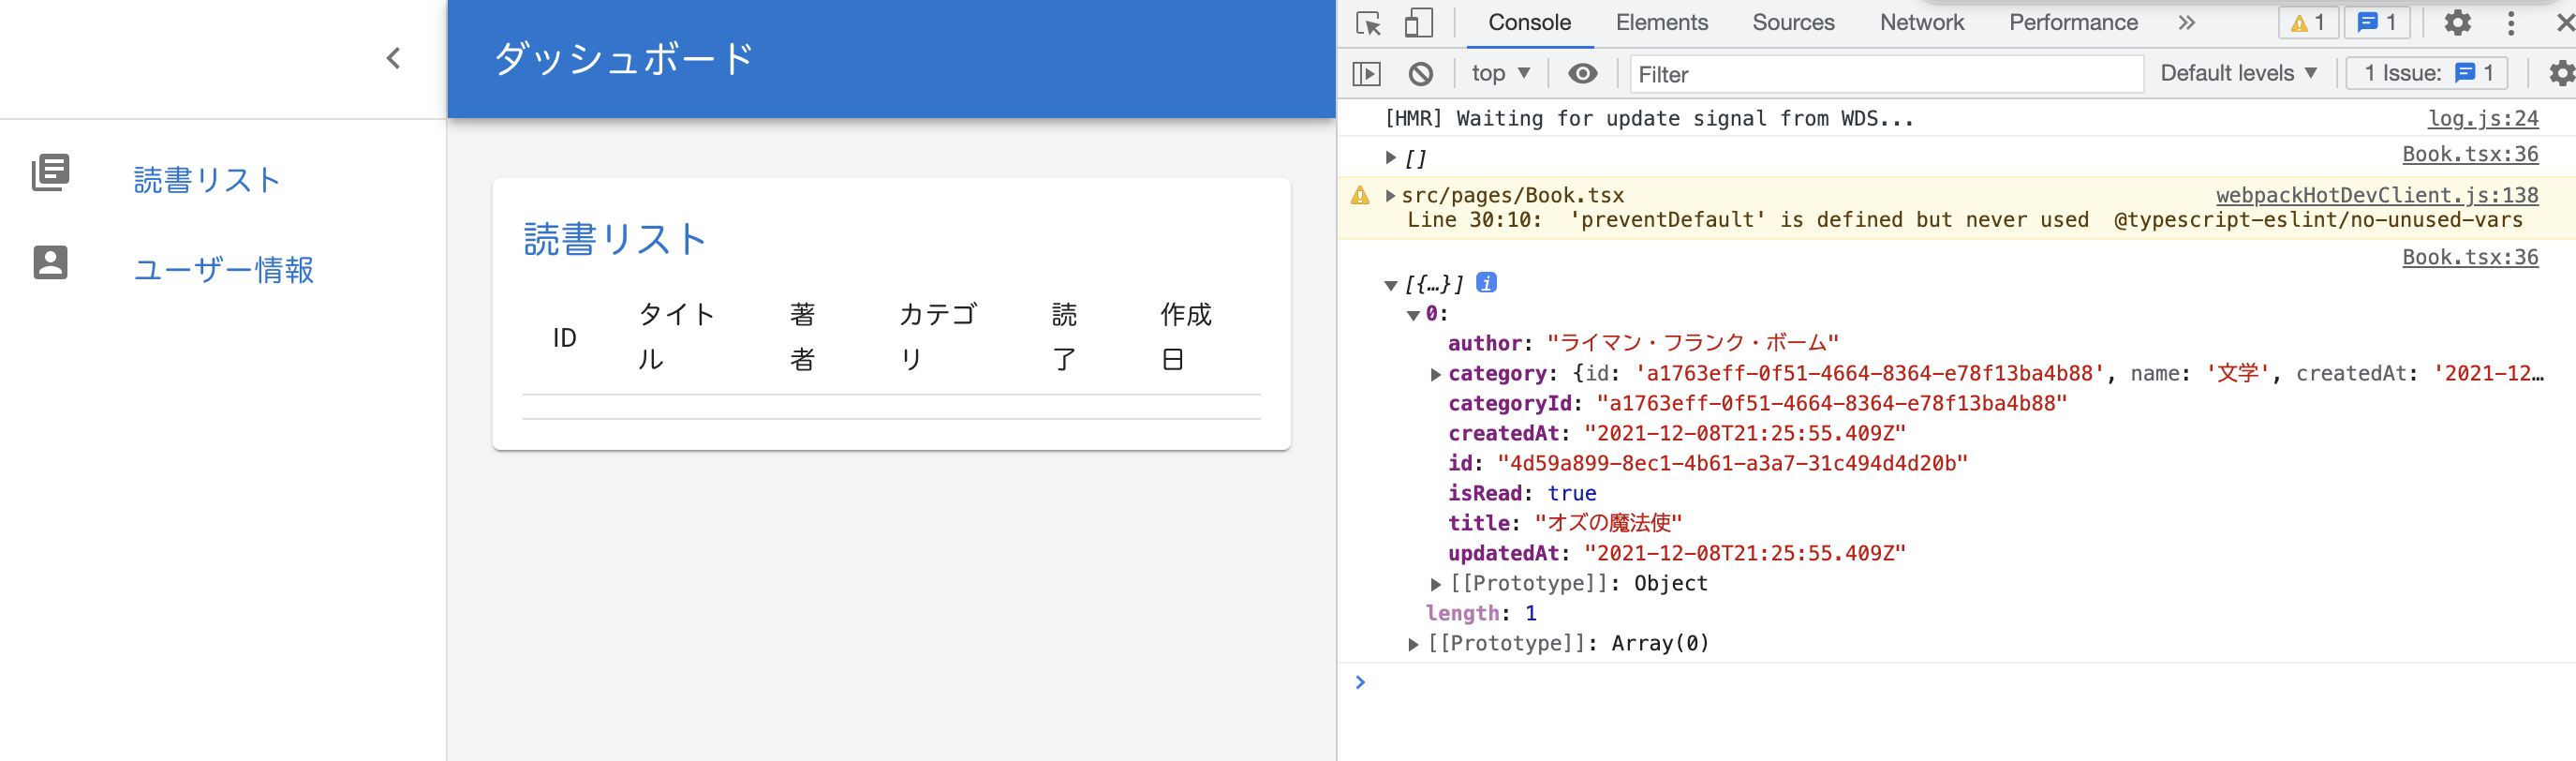The height and width of the screenshot is (761, 2576).
Task: Click the 読書リスト card heading
Action: point(615,239)
